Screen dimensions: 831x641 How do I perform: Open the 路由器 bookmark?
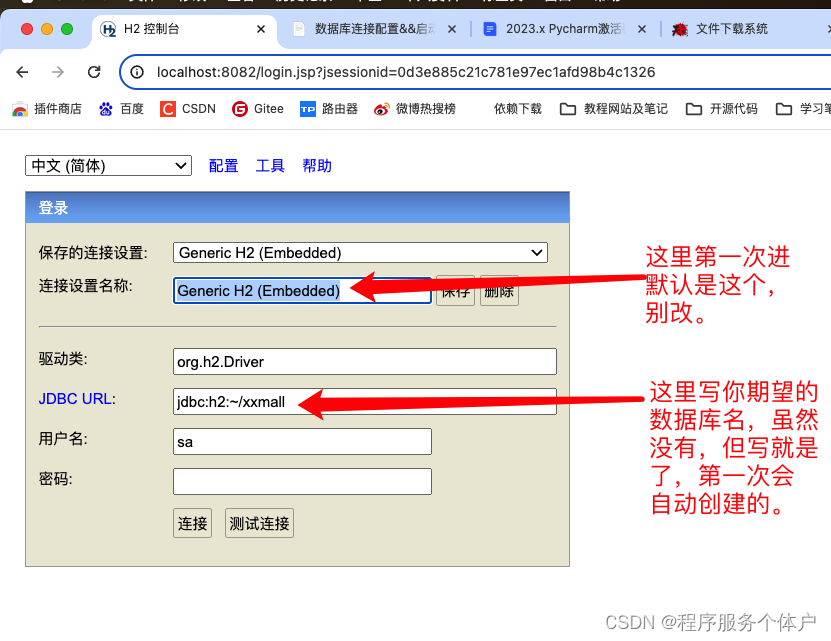pos(329,109)
